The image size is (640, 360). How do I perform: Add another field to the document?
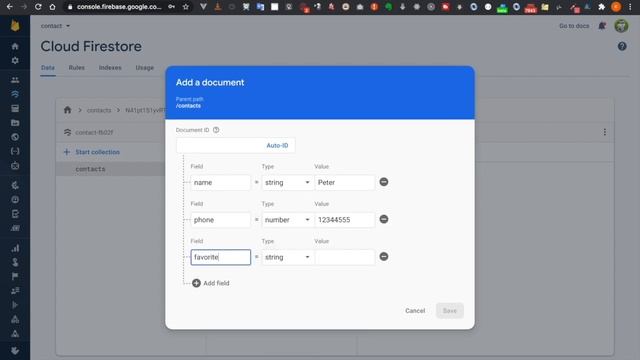211,283
